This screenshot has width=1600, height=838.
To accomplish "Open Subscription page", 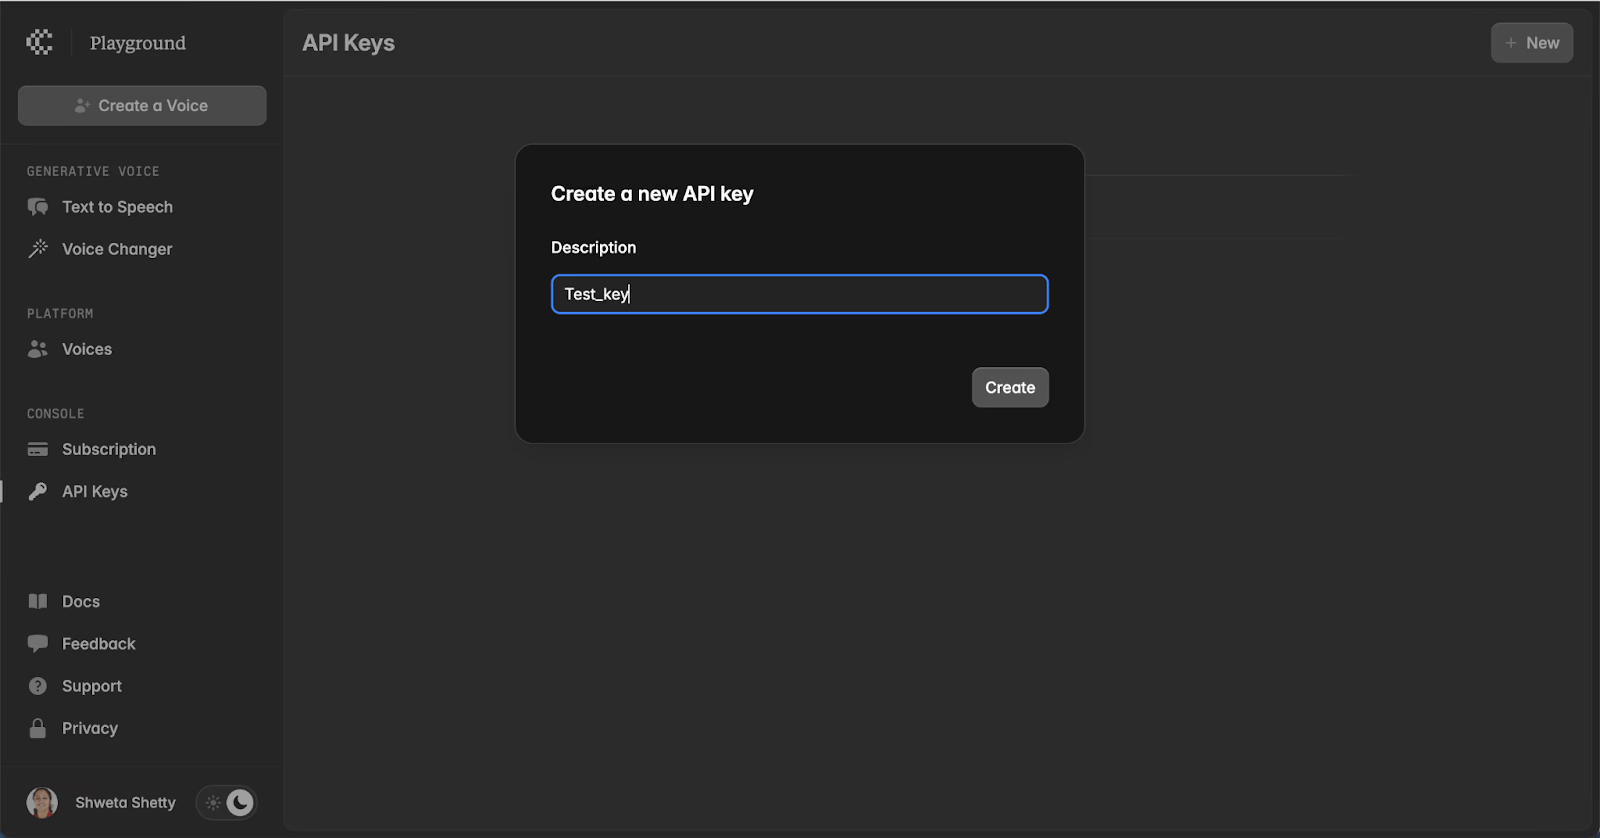I will (109, 449).
